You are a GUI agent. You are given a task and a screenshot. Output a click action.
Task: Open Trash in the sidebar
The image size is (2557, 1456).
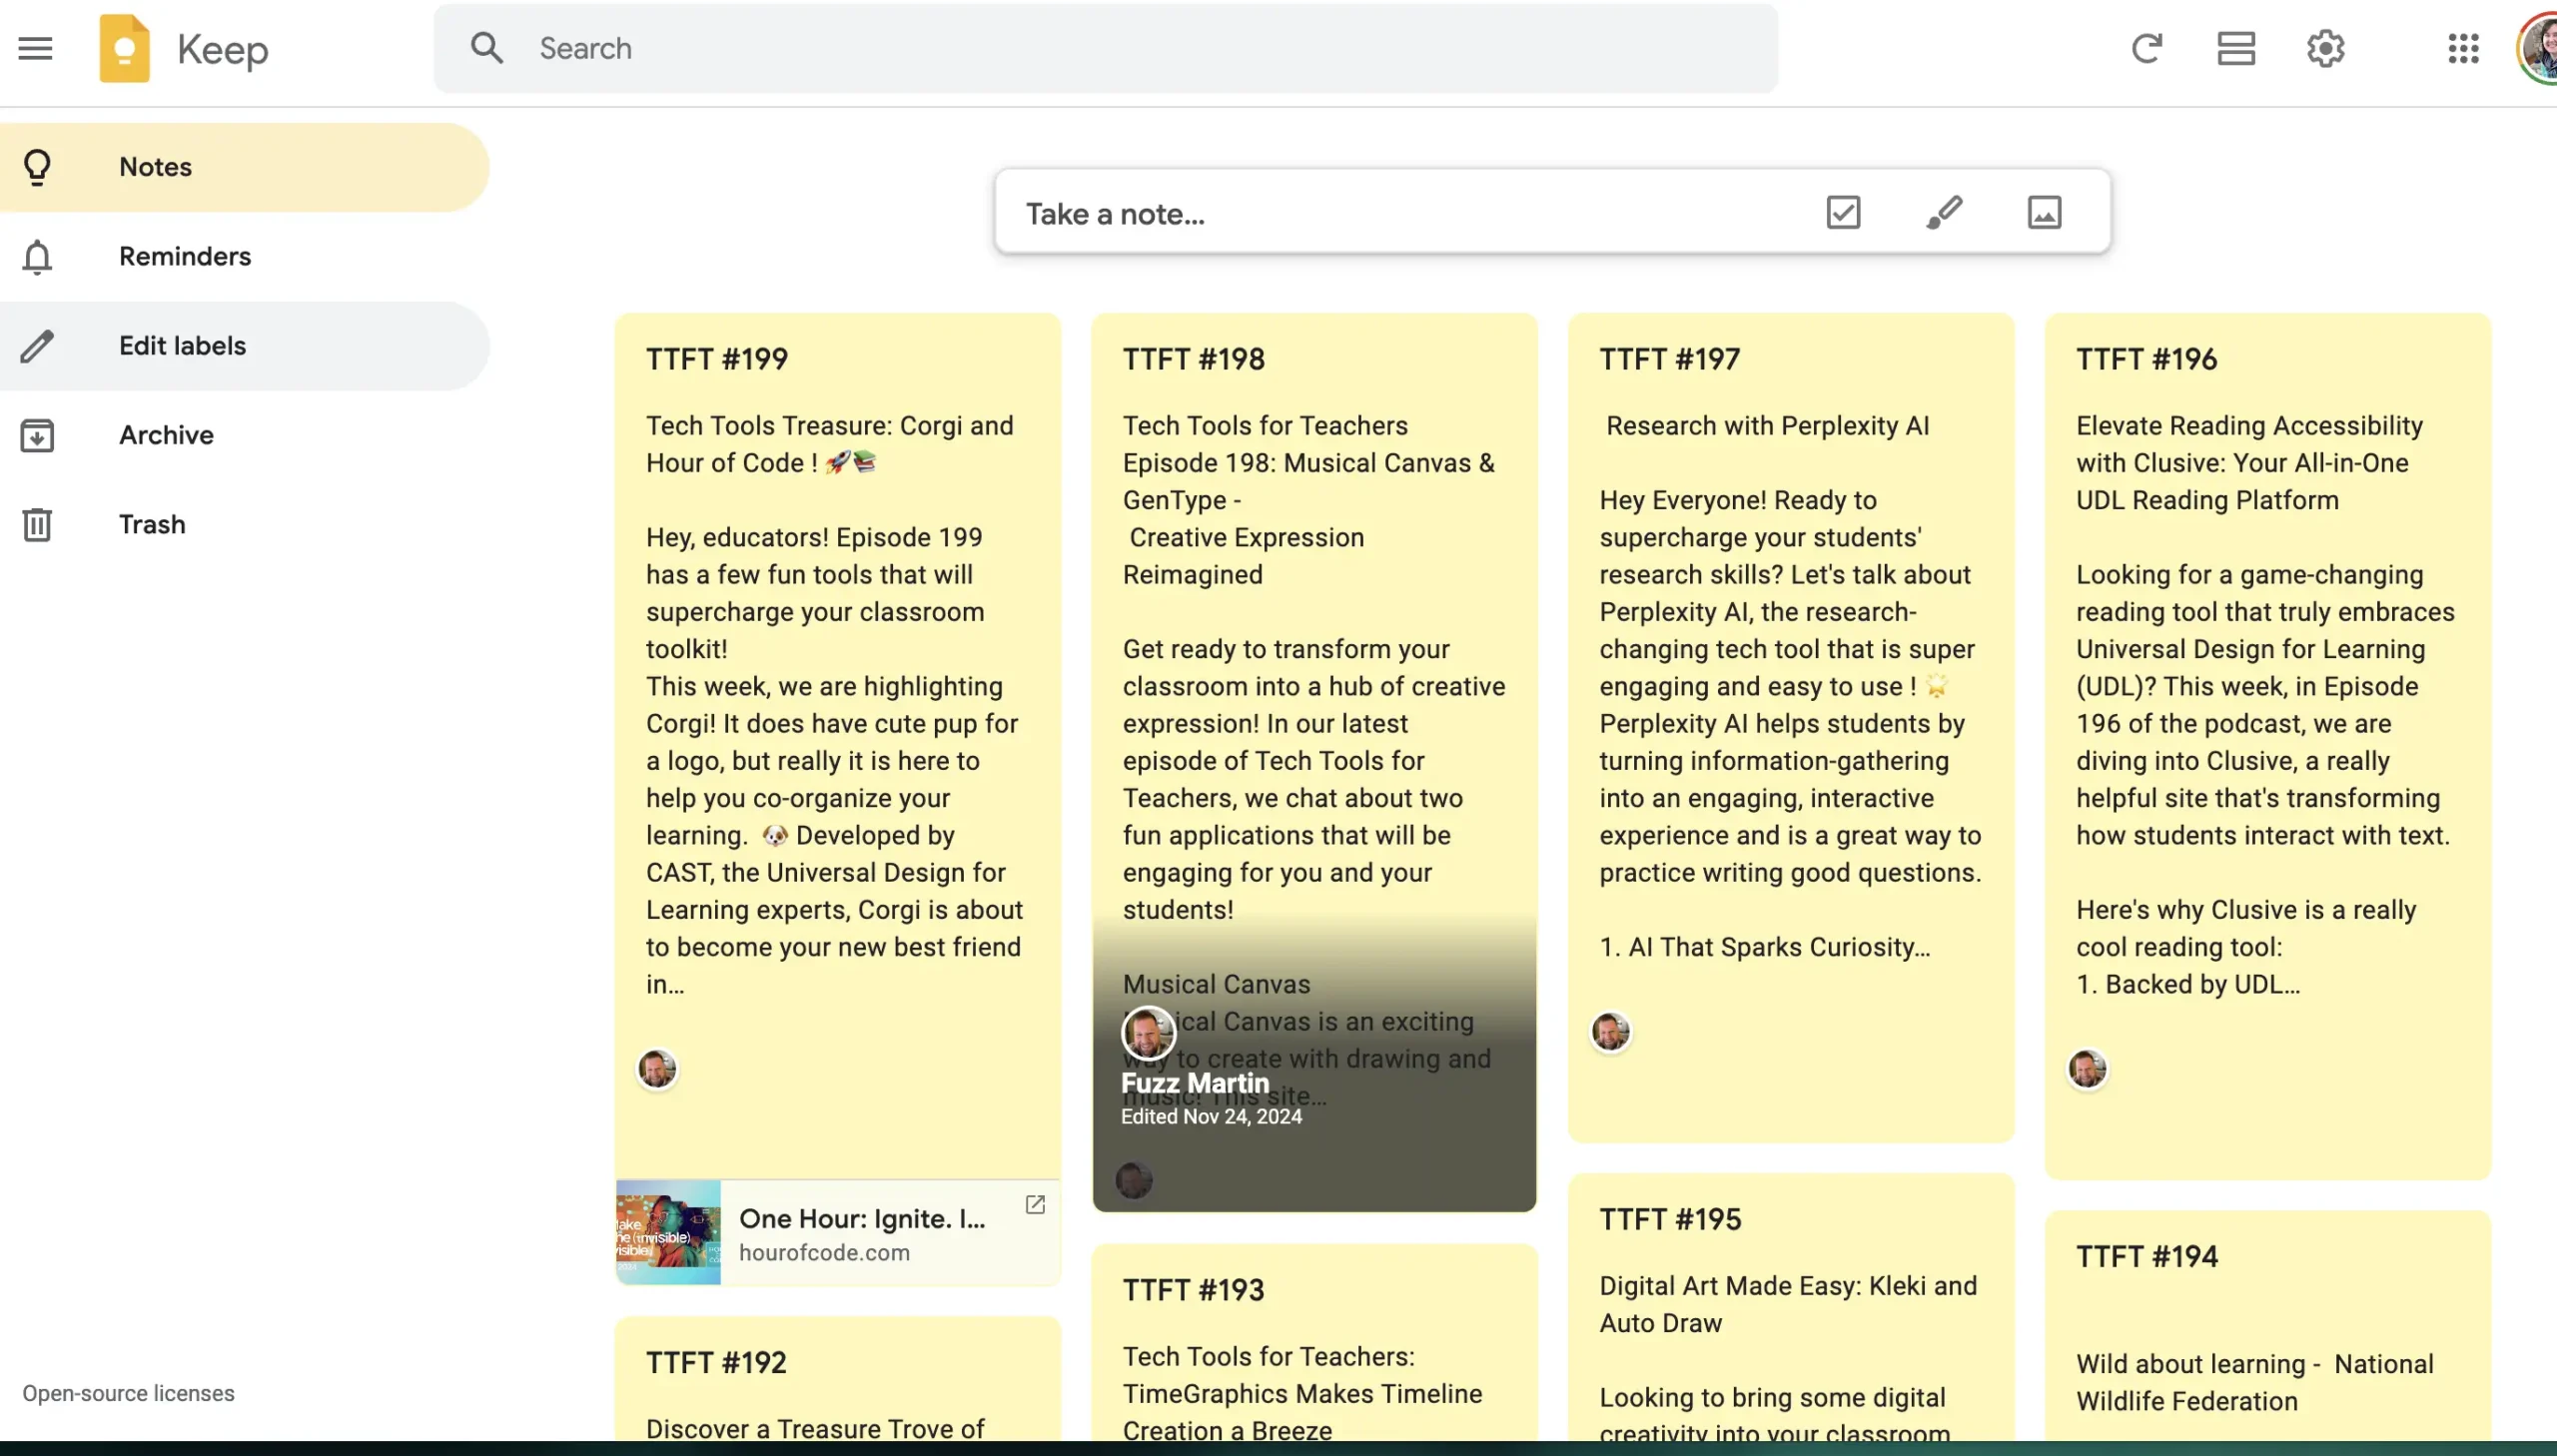(245, 524)
